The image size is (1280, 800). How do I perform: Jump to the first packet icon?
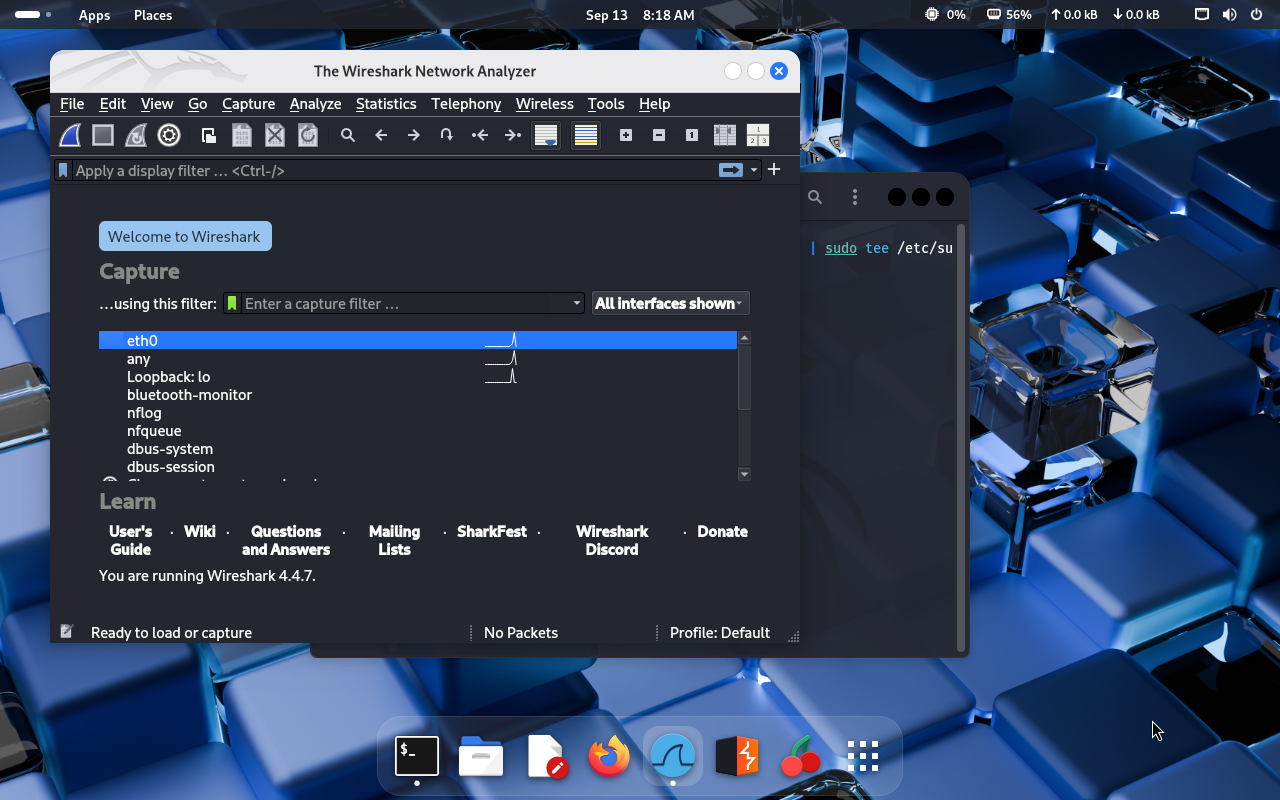pos(480,135)
